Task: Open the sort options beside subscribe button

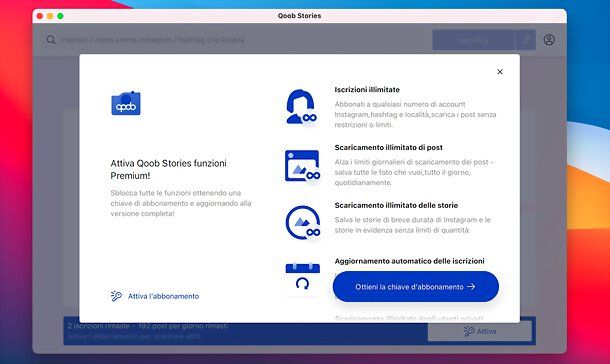Action: pyautogui.click(x=526, y=40)
